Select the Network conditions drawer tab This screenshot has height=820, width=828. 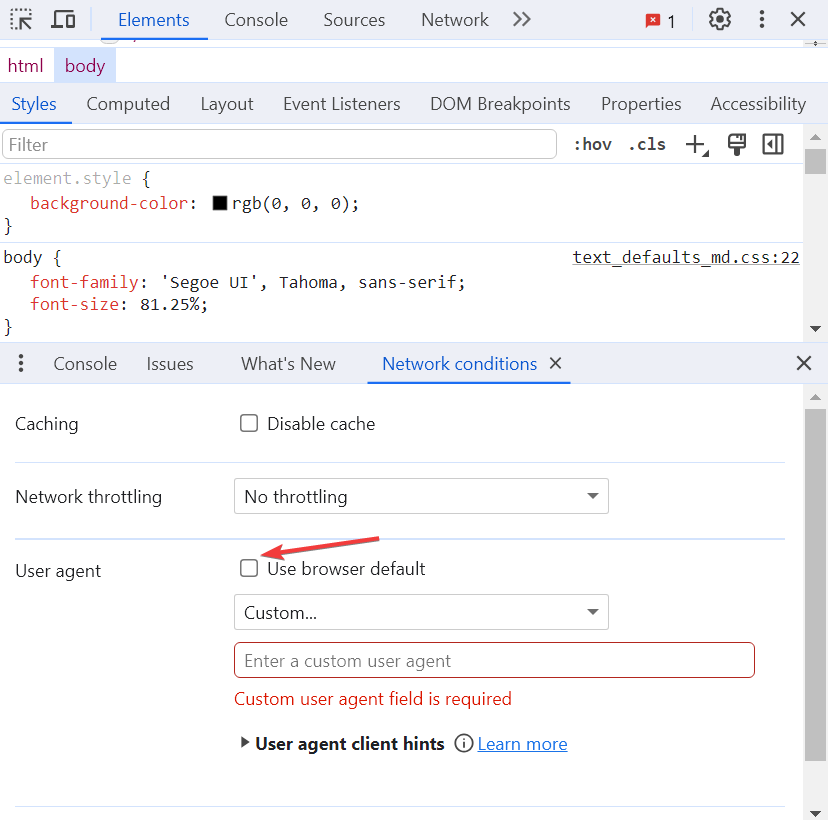[459, 364]
